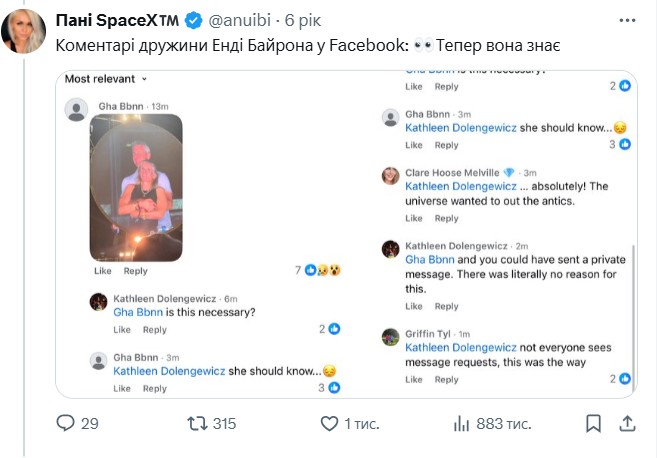View tweet analytics bar-chart icon
Screen dimensions: 657x458
[x=462, y=424]
